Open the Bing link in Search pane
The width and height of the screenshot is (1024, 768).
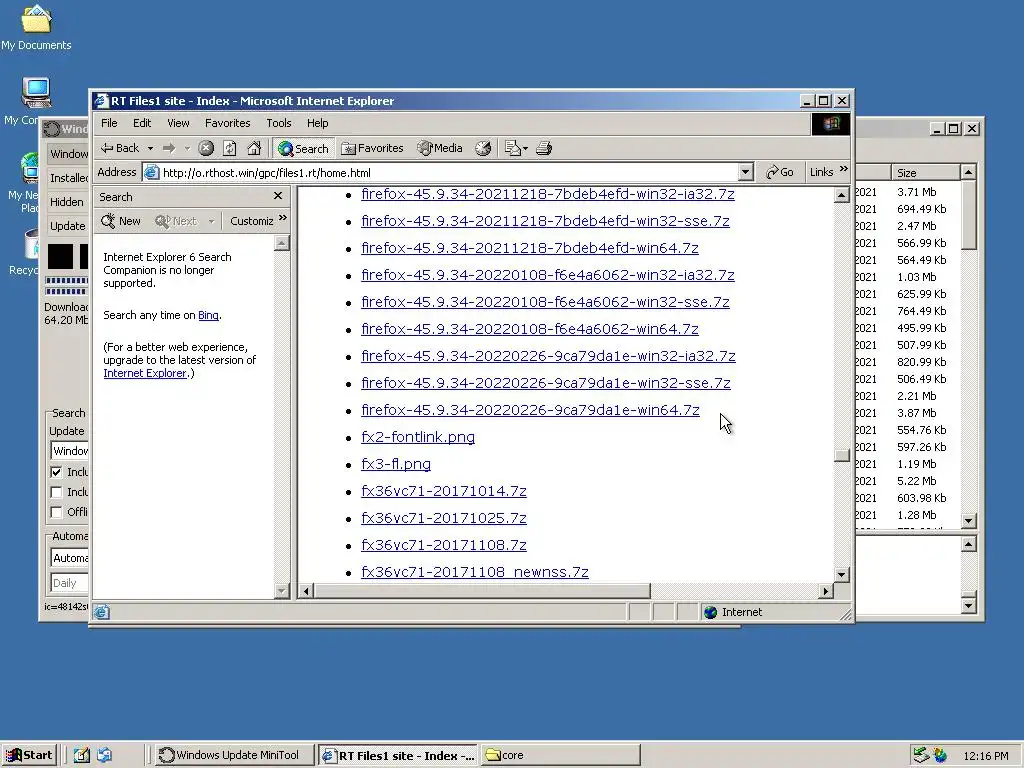[208, 315]
